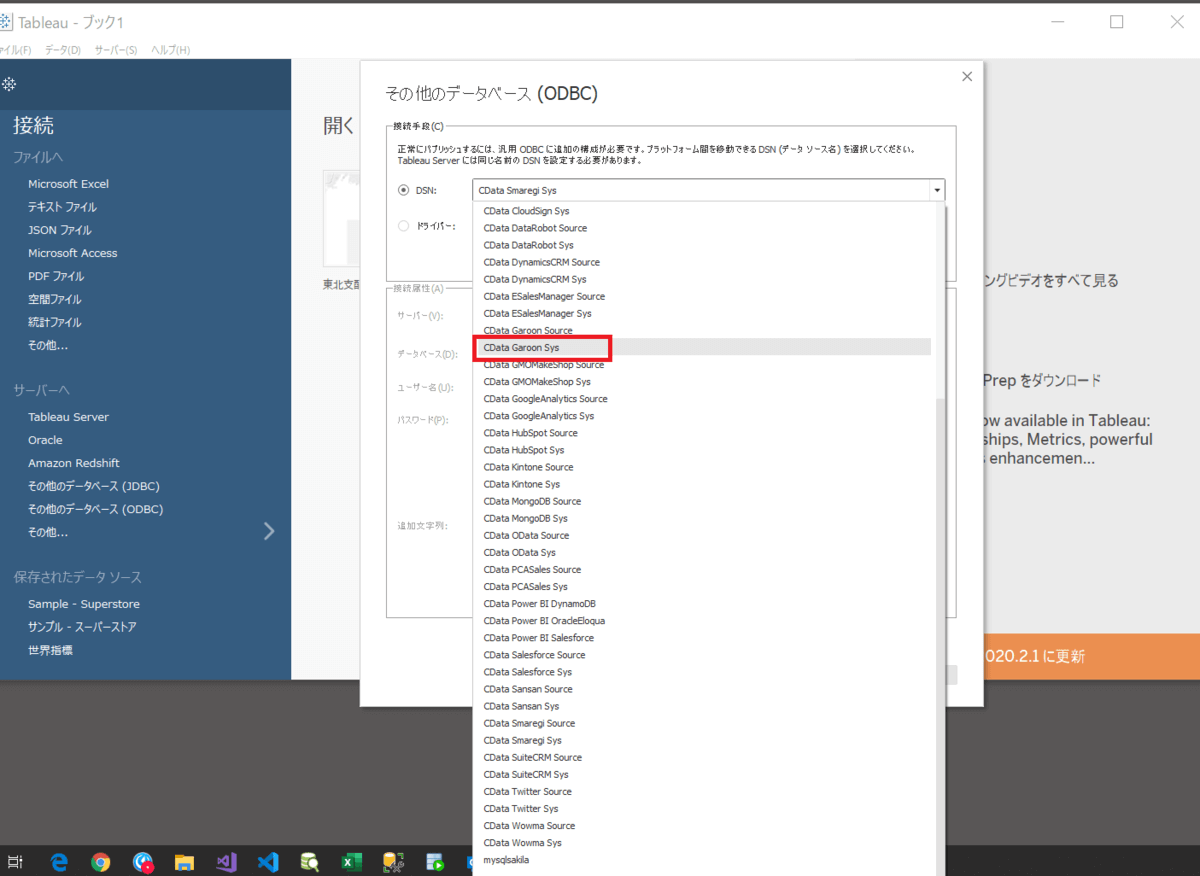The width and height of the screenshot is (1200, 876).
Task: Connect to テキスト ファイル
Action: coord(62,207)
